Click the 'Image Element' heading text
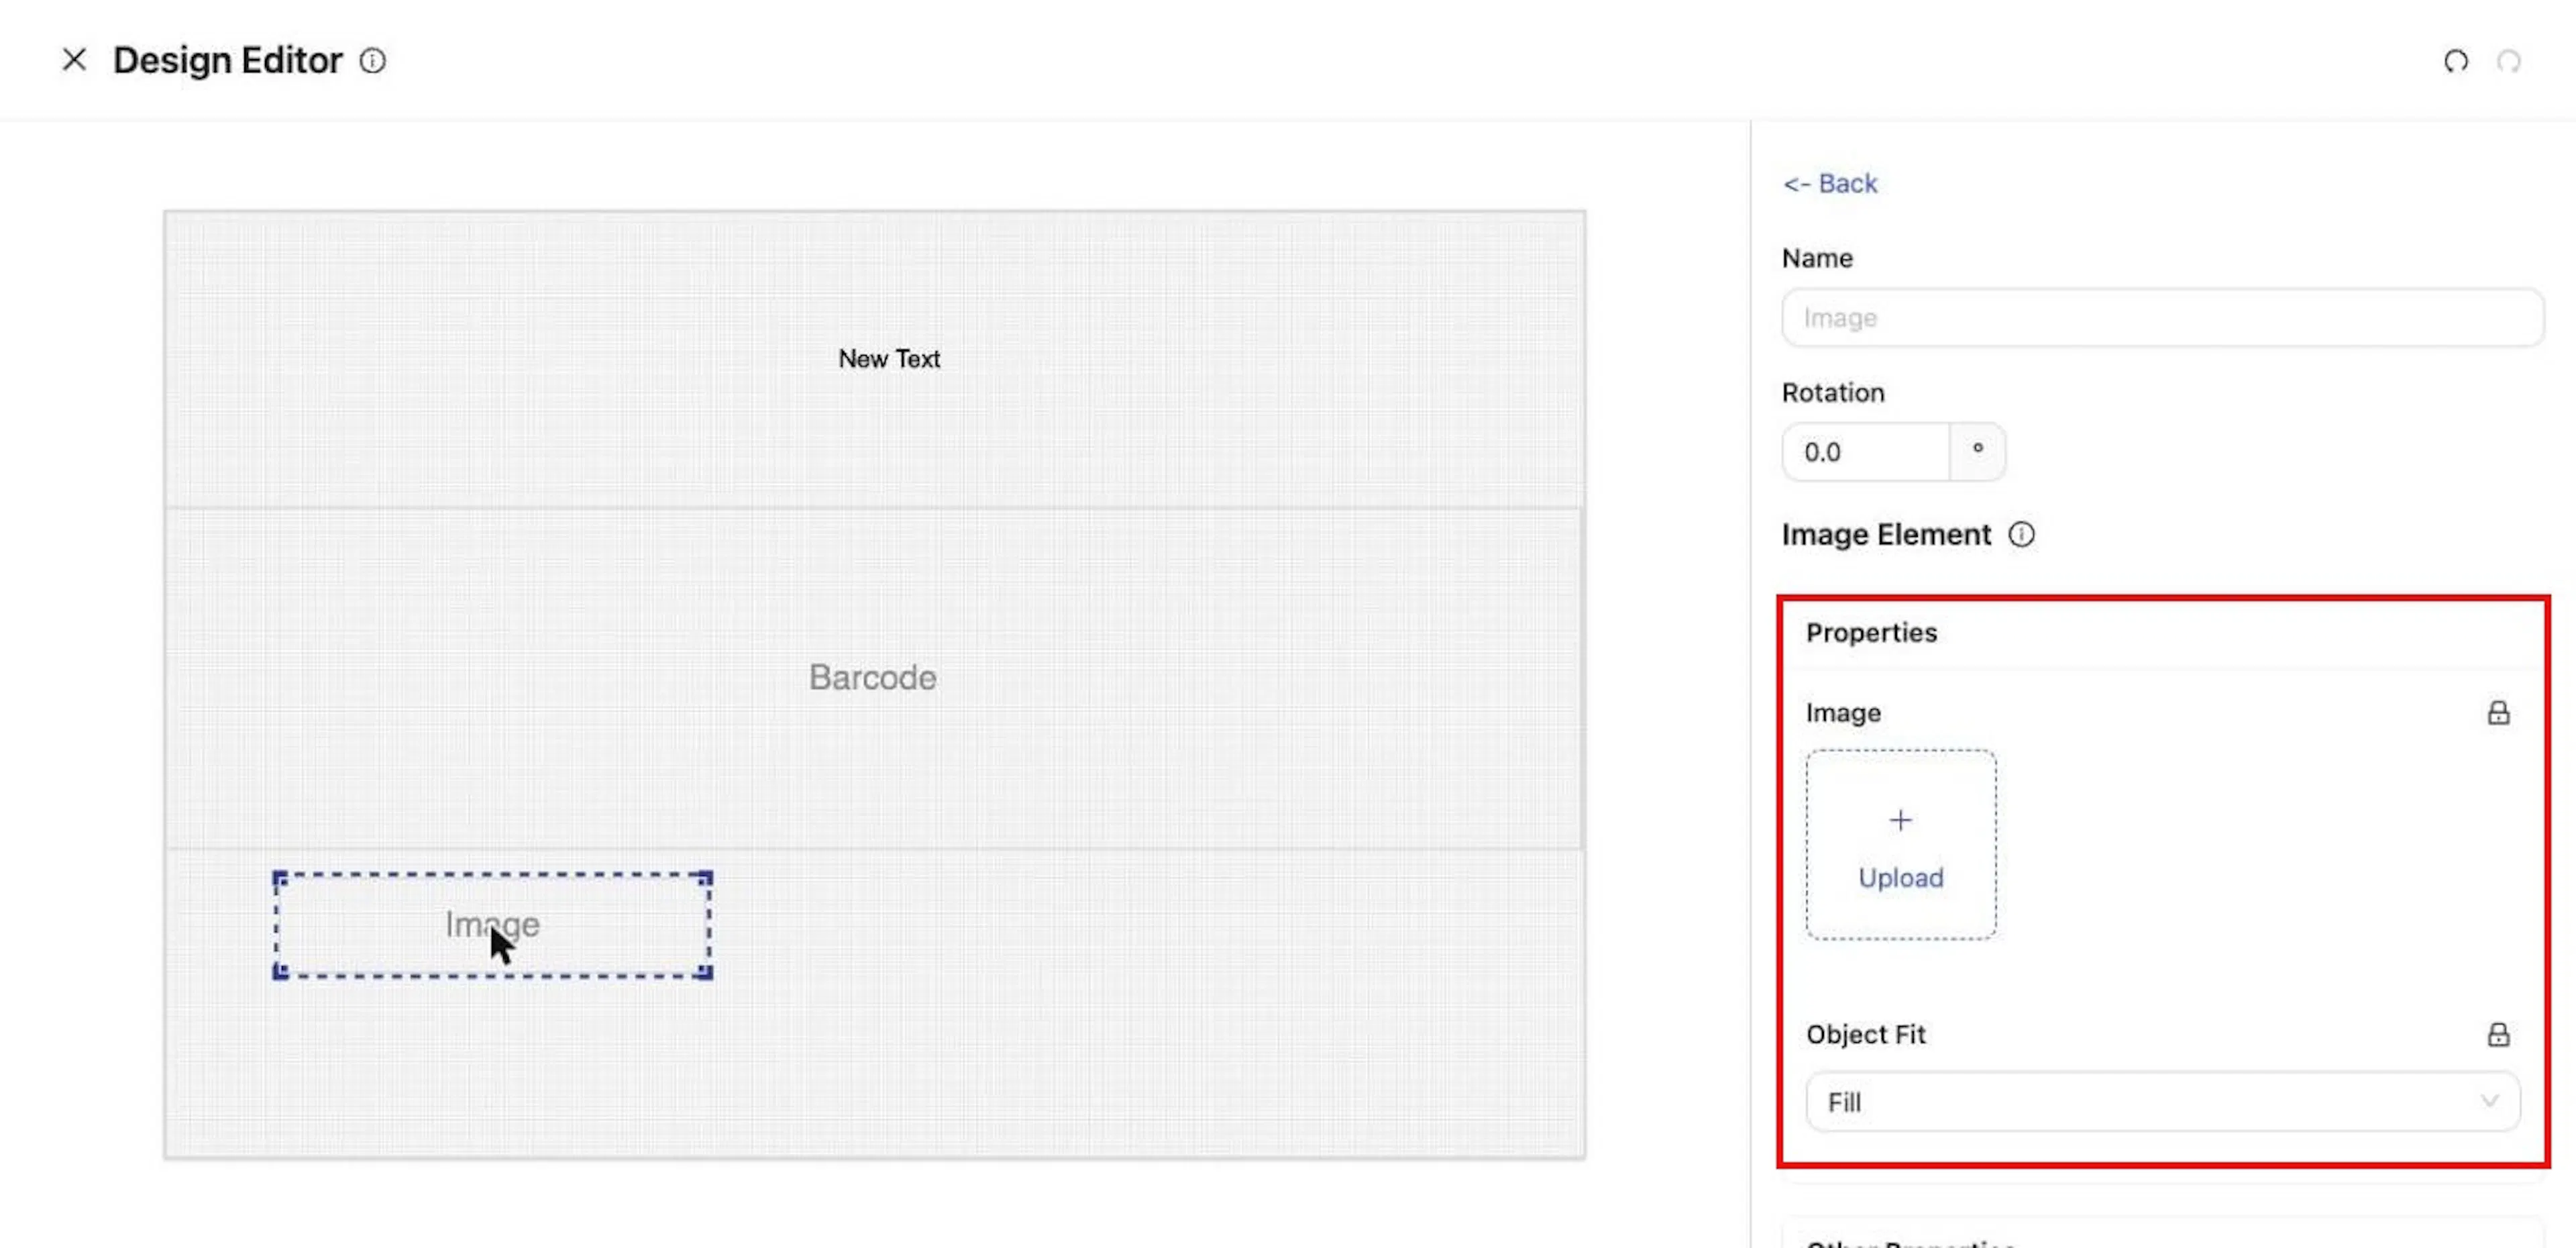Viewport: 2576px width, 1248px height. (x=1886, y=535)
